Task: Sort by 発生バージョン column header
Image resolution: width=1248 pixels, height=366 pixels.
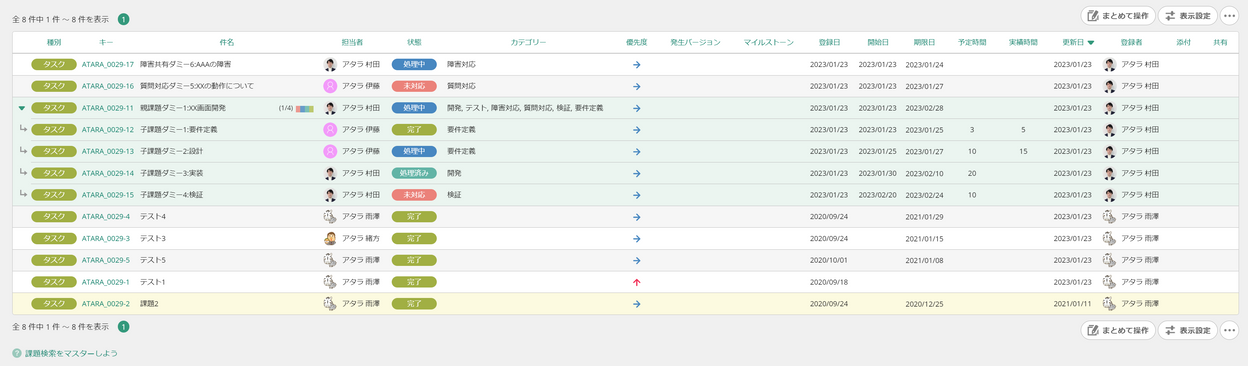Action: [x=695, y=42]
